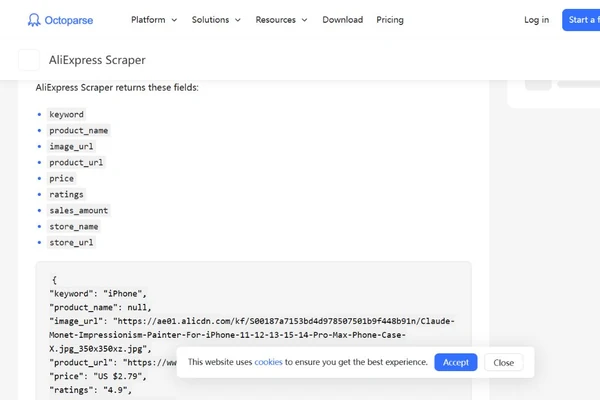This screenshot has width=600, height=400.
Task: Click the AliExpress Scraper heading
Action: point(97,60)
